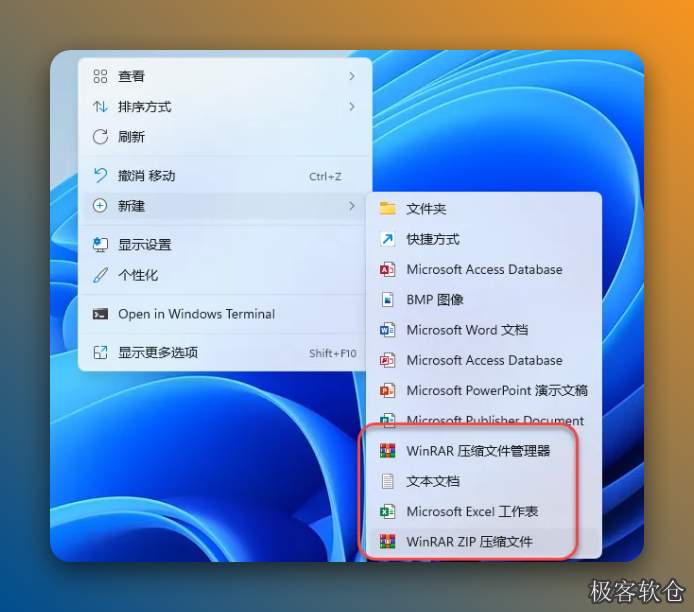Click the refresh icon beside 刷新
Viewport: 694px width, 612px height.
100,137
